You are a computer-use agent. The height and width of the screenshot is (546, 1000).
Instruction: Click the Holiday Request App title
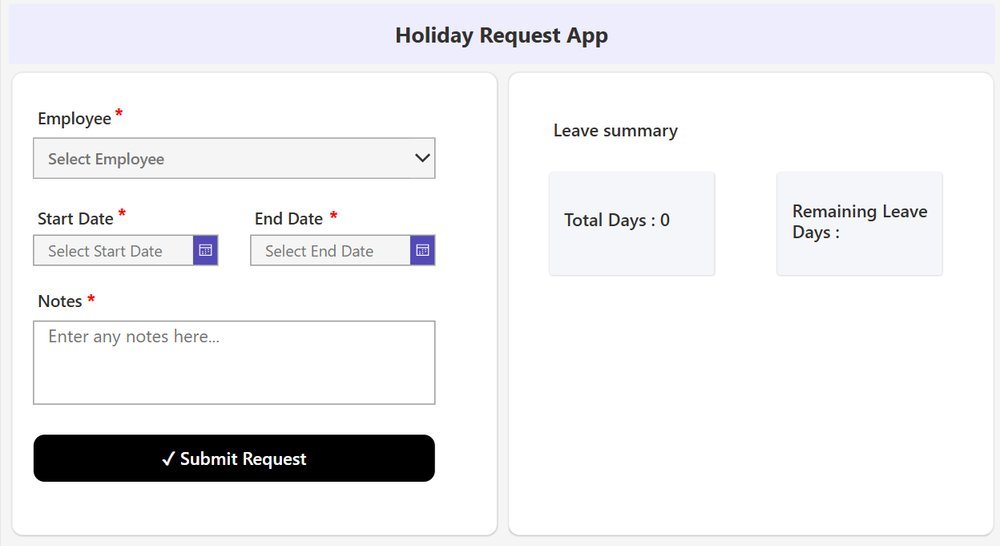click(x=501, y=35)
